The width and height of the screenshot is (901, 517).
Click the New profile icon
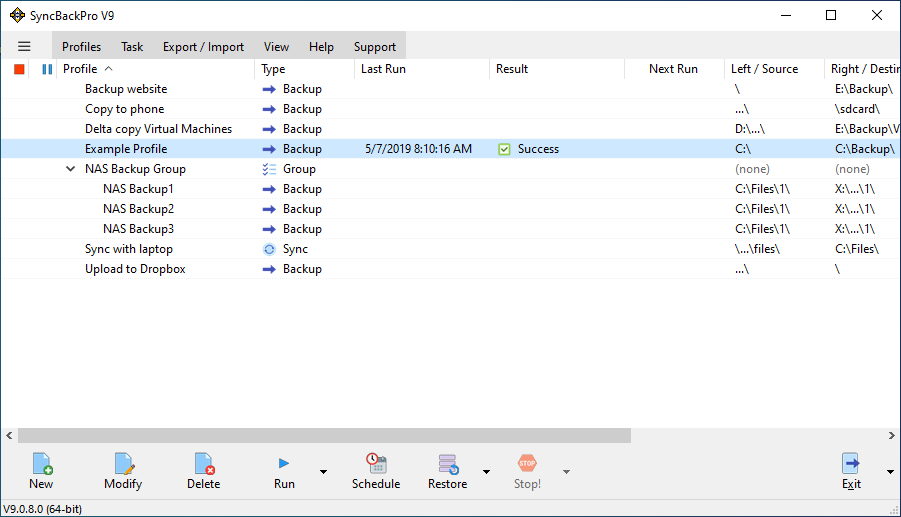pos(42,464)
